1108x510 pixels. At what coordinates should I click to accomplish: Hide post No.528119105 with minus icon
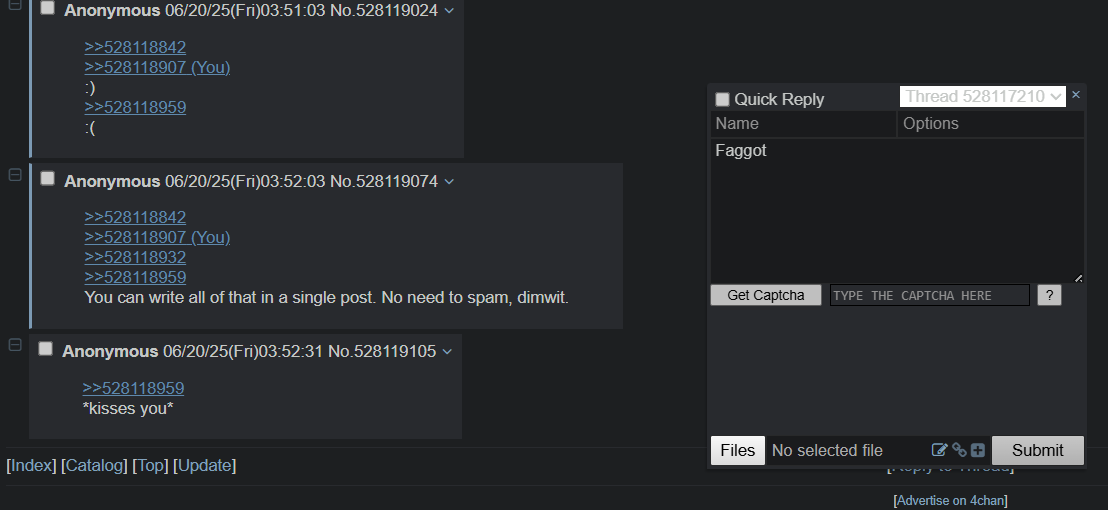15,345
